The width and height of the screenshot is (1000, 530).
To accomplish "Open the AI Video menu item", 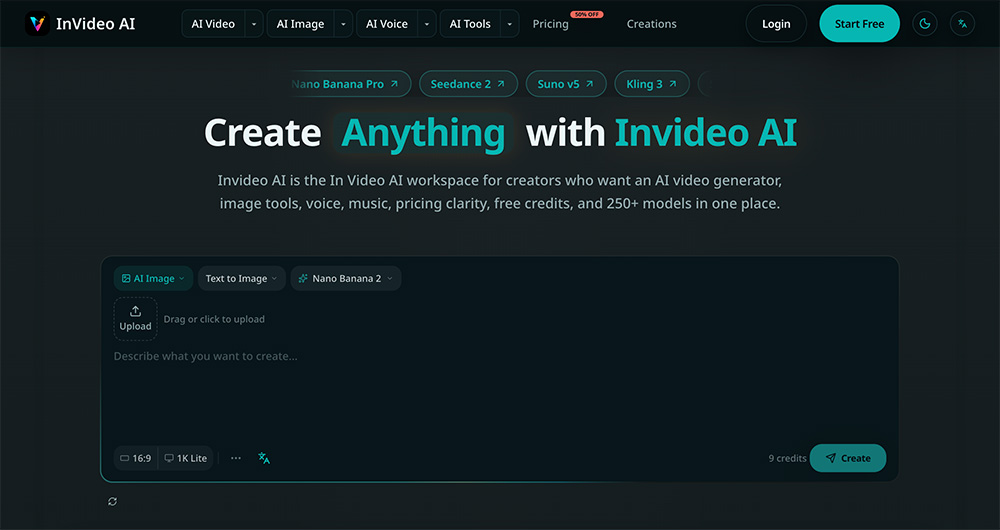I will (x=213, y=24).
